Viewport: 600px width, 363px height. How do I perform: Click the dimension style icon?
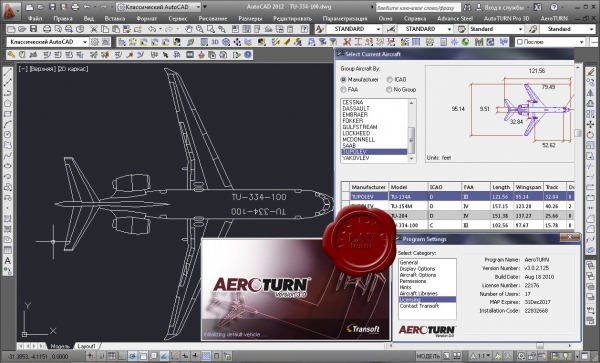click(x=391, y=29)
